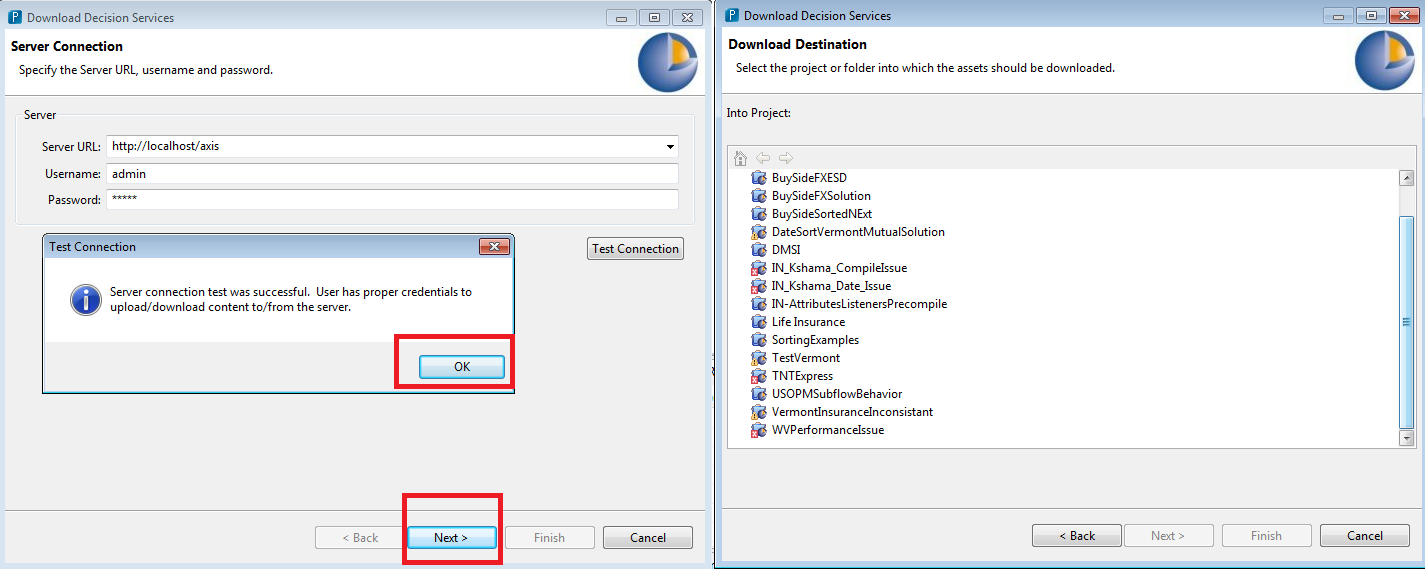1427x569 pixels.
Task: Maximize the Download Destination window
Action: click(1371, 15)
